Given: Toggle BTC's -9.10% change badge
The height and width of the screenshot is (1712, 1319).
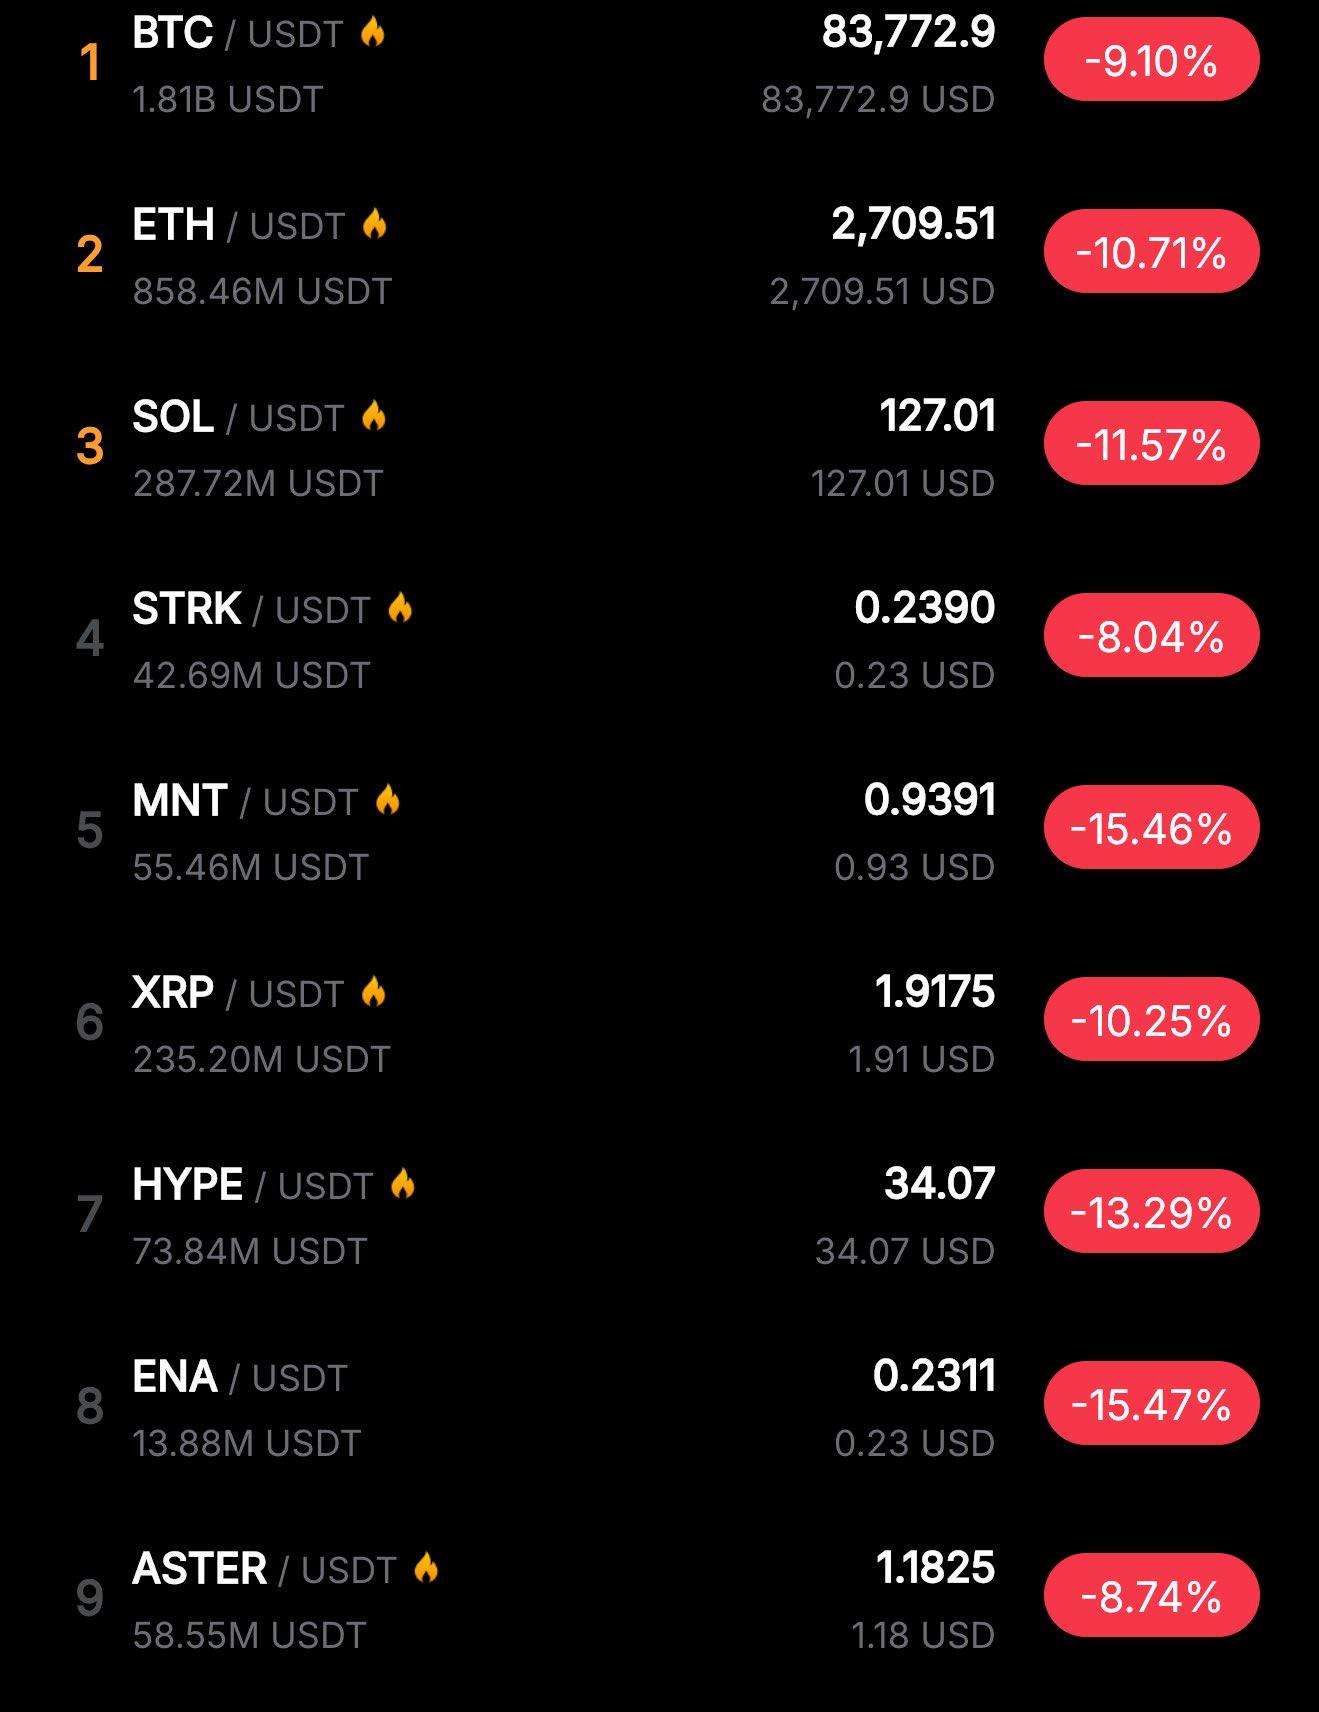Looking at the screenshot, I should click(1151, 62).
